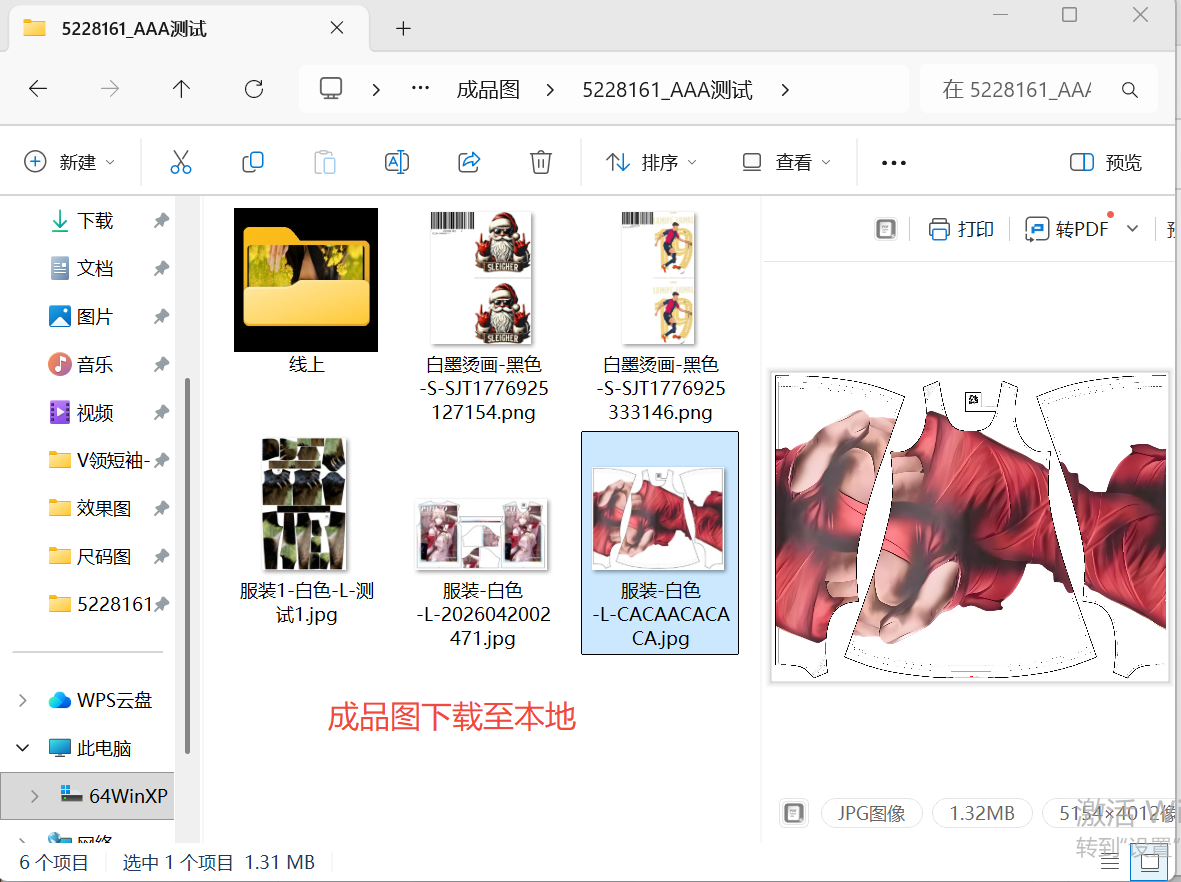Navigate up one folder level
Viewport: 1181px width, 882px height.
click(x=181, y=89)
